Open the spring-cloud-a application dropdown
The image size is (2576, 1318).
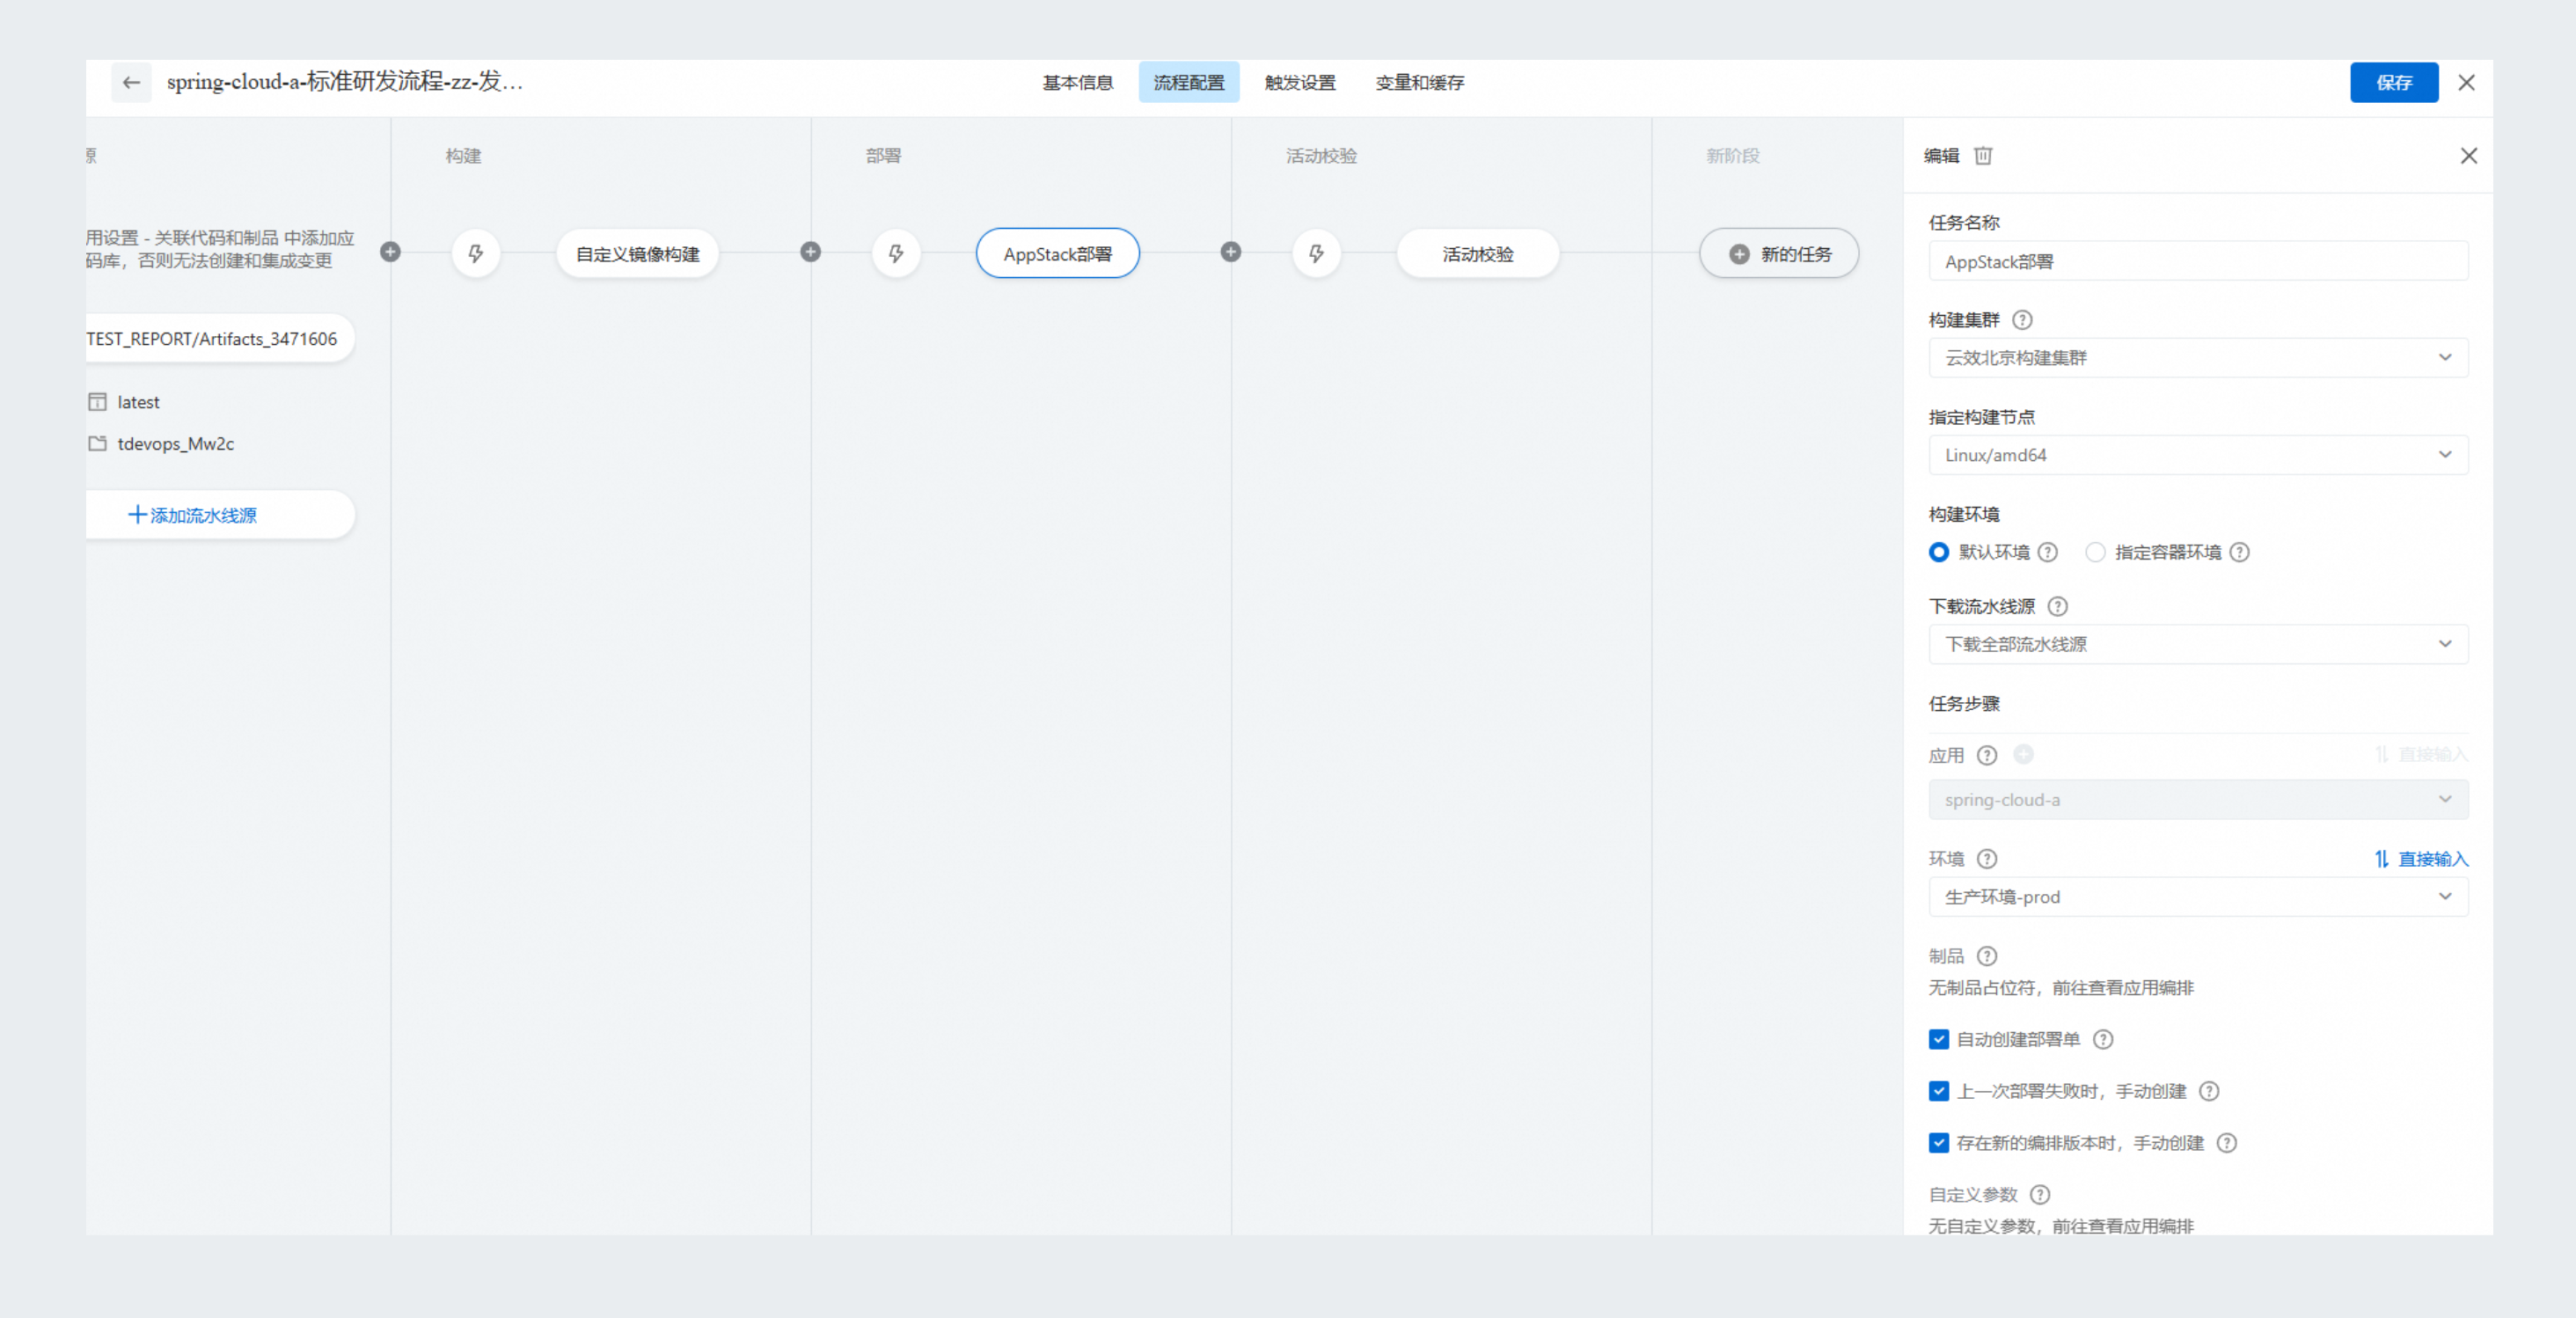(x=2198, y=800)
